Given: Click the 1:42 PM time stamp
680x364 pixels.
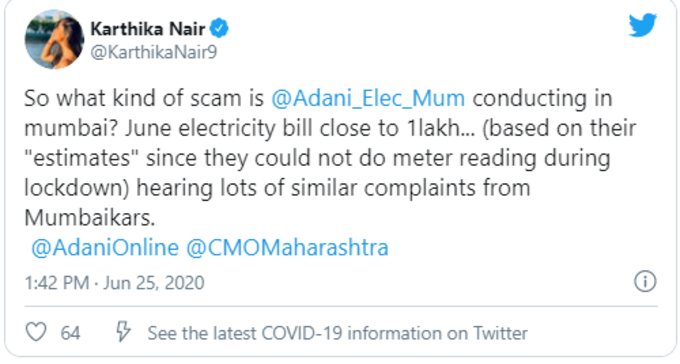Looking at the screenshot, I should coord(57,283).
